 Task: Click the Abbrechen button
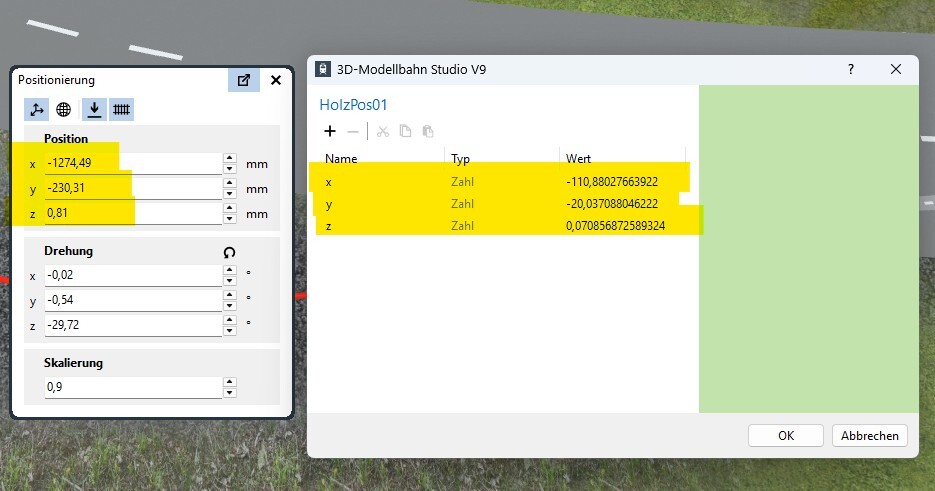point(869,436)
